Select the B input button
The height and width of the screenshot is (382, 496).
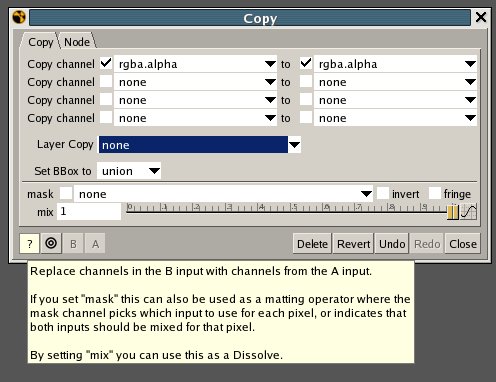(73, 244)
